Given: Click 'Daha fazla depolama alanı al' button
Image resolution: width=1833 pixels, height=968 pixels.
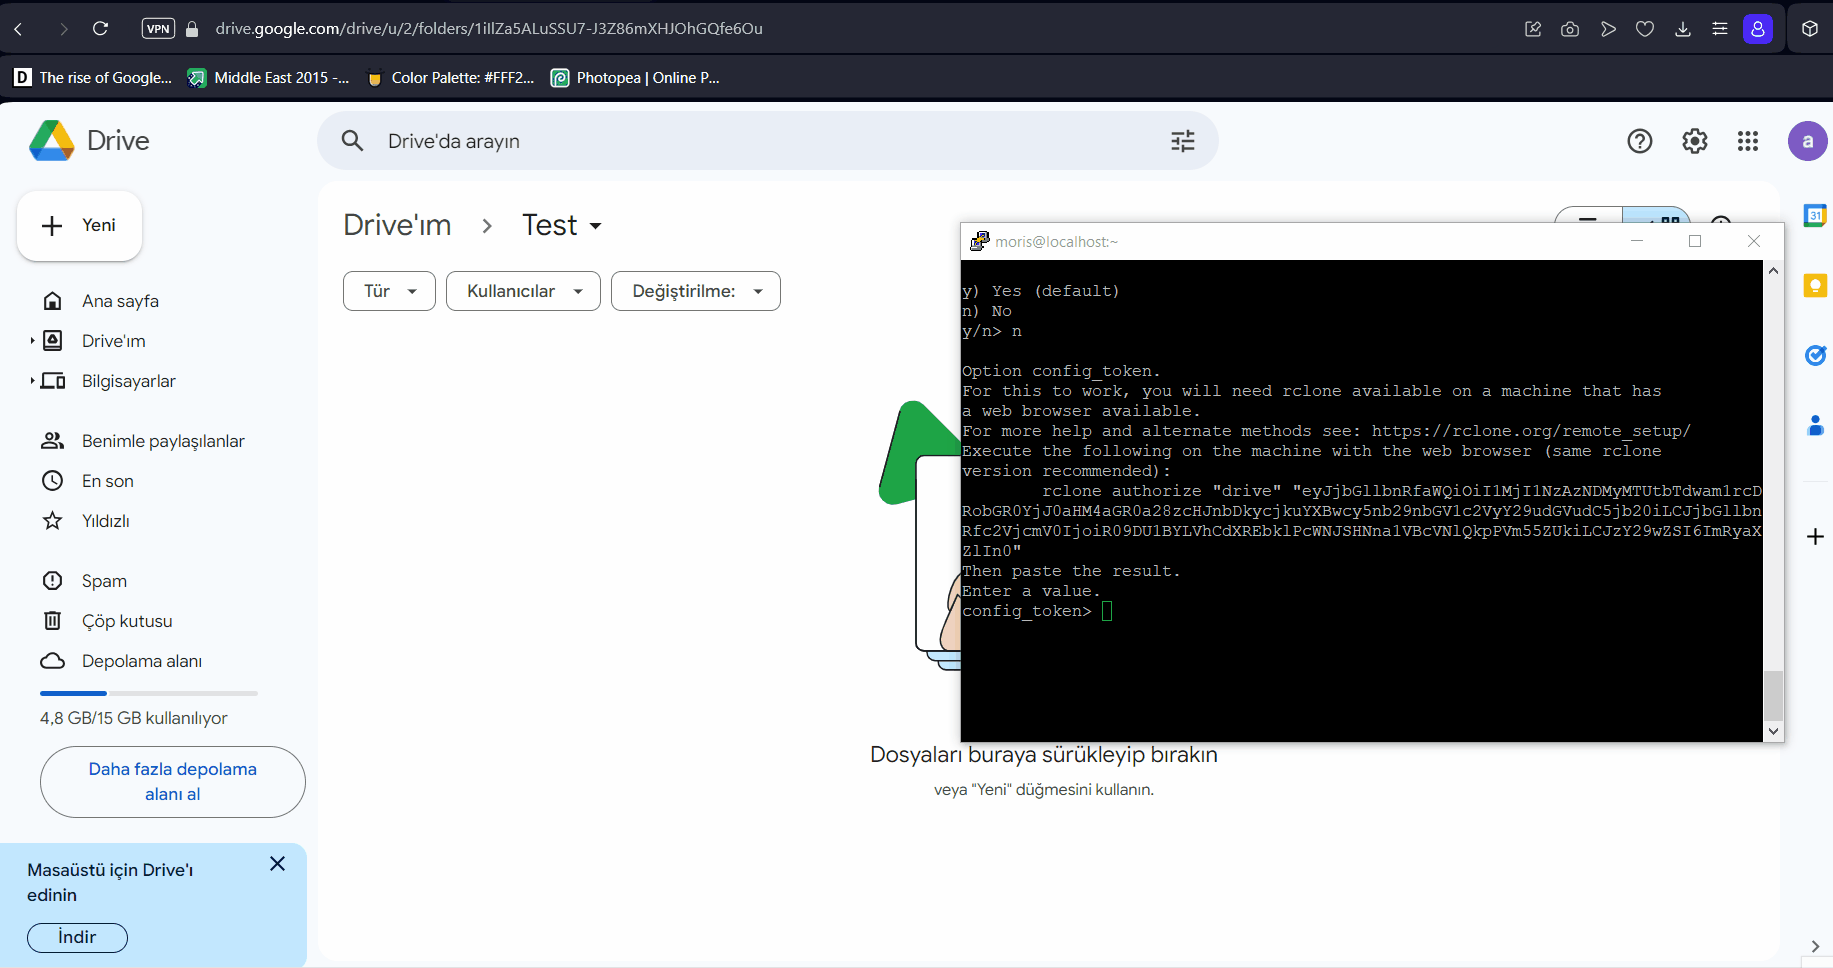Looking at the screenshot, I should pos(172,782).
